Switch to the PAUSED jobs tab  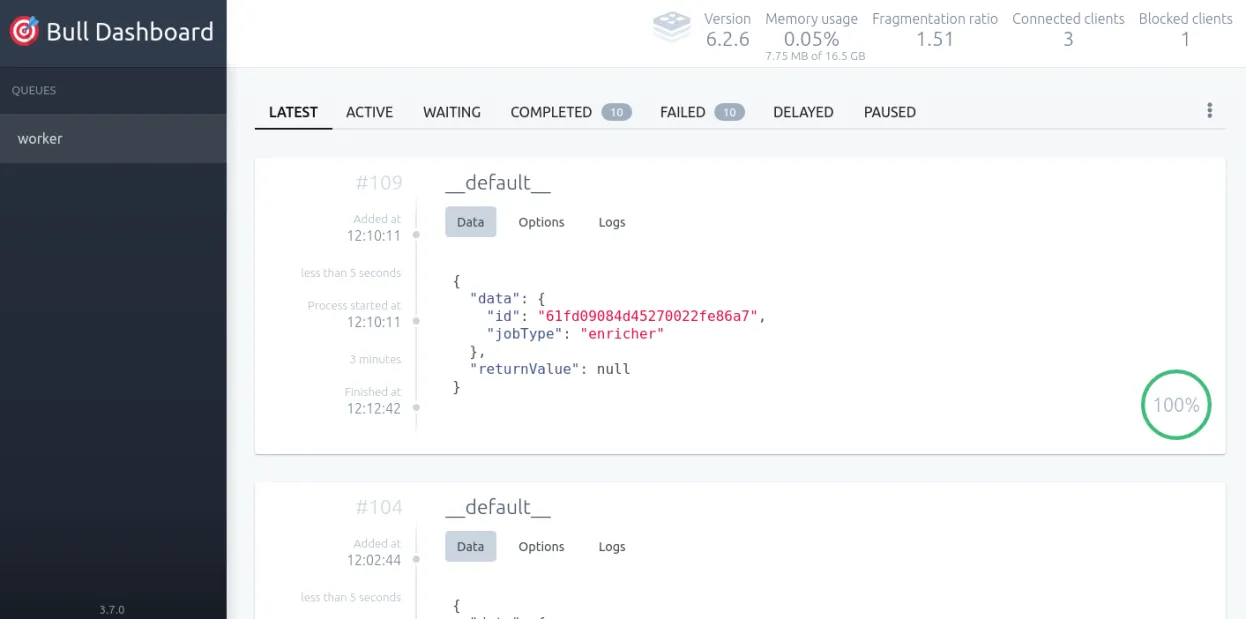(889, 112)
